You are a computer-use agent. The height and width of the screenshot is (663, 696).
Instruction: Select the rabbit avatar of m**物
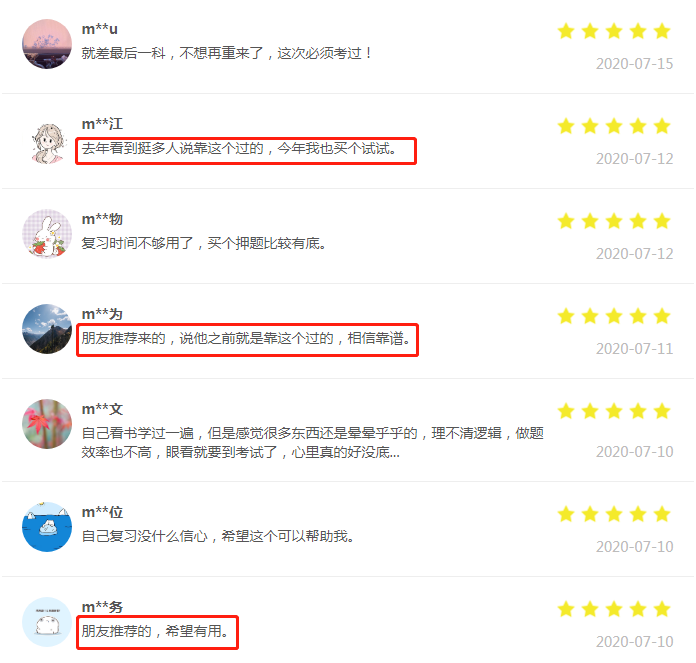(x=47, y=234)
